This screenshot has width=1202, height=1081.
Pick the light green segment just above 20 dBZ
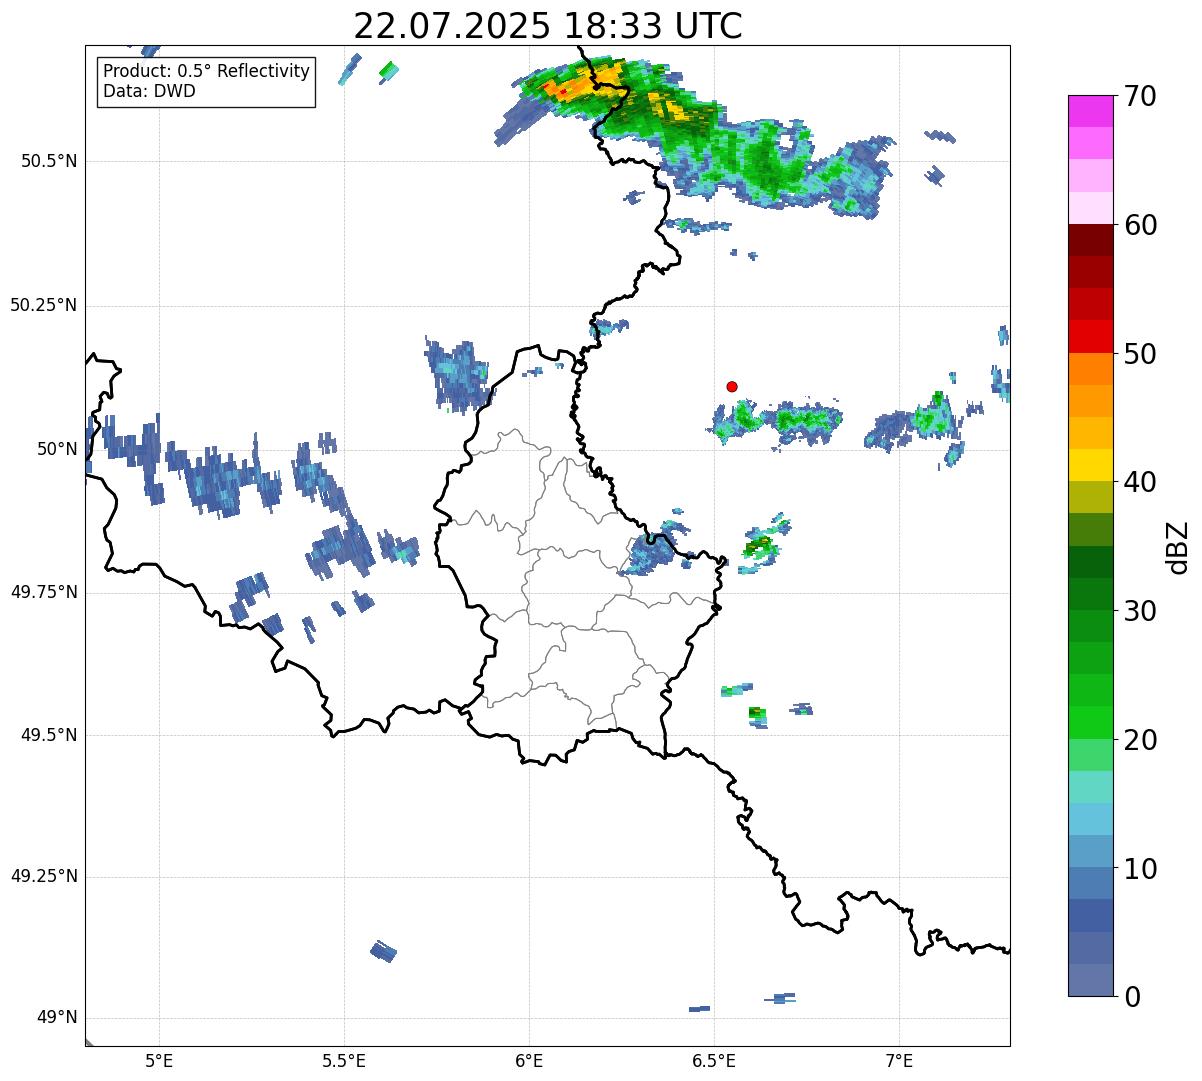point(1091,722)
